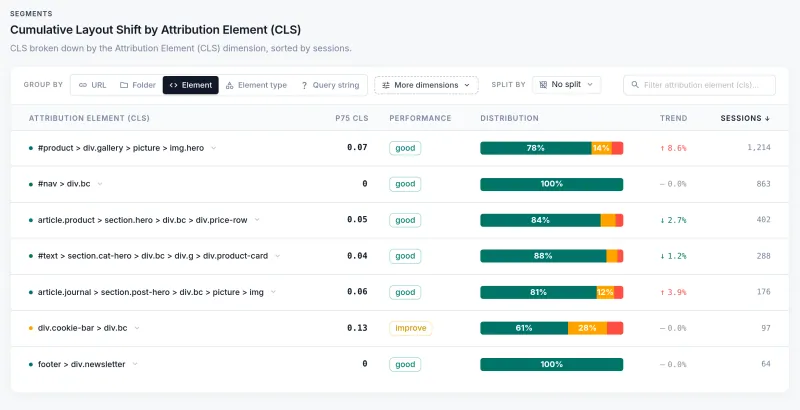This screenshot has width=800, height=410.
Task: Click the 0.04 P75 CLS value
Action: click(357, 255)
